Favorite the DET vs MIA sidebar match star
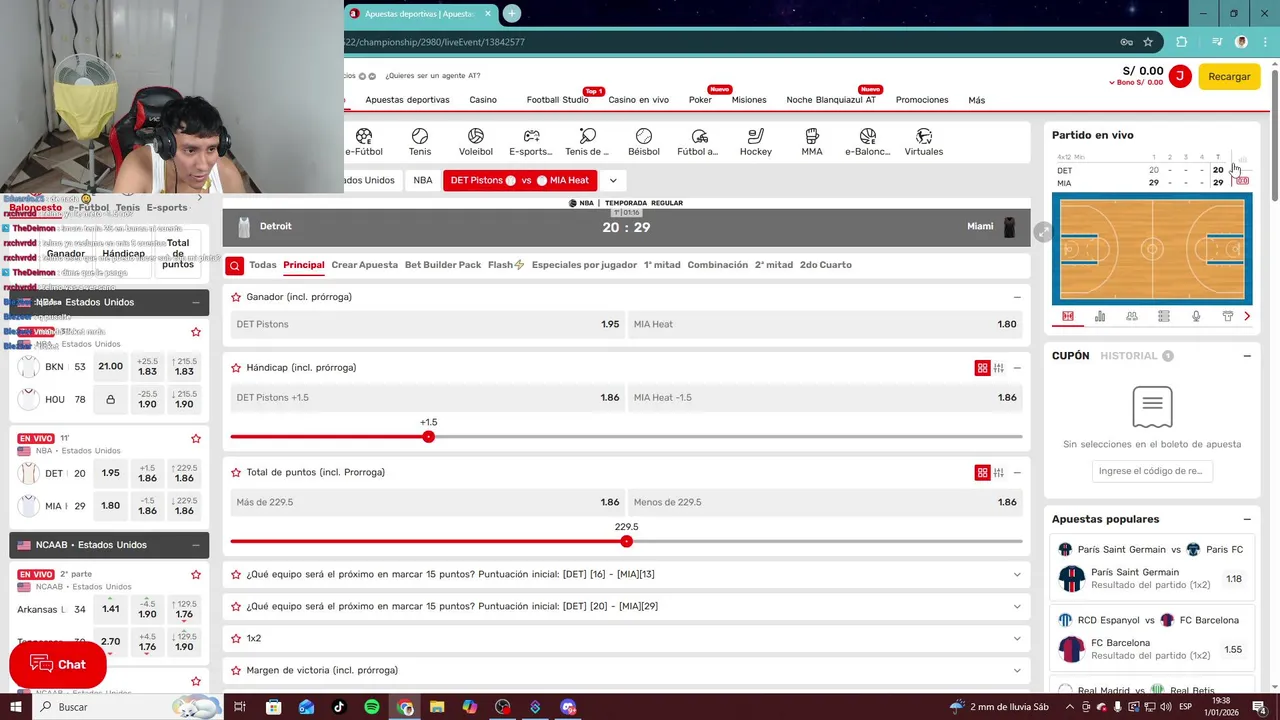This screenshot has height=720, width=1280. (x=196, y=439)
